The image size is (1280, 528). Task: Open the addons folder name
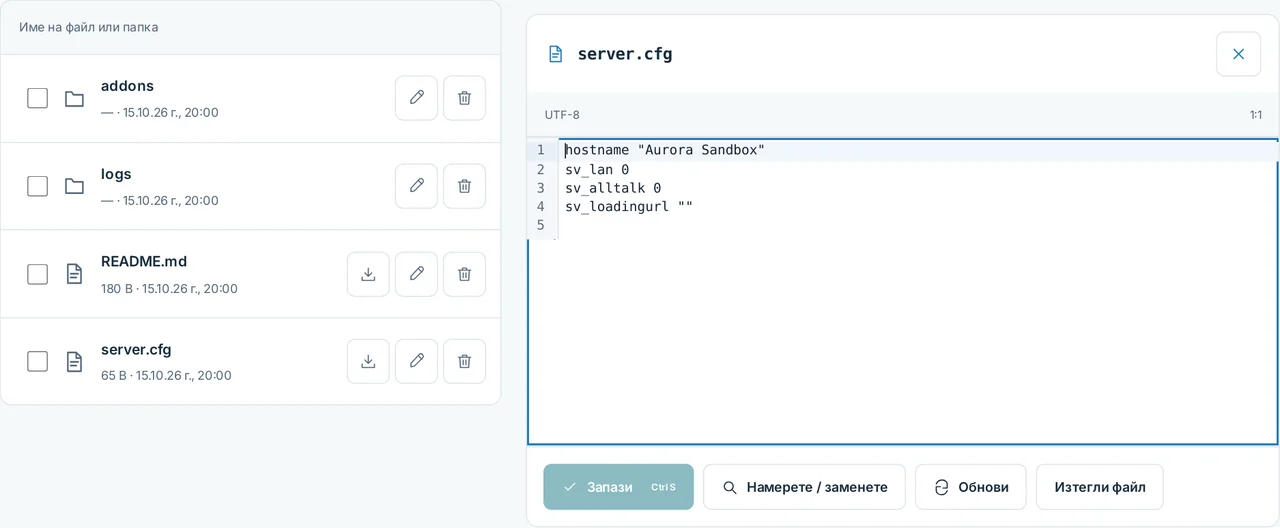click(127, 86)
